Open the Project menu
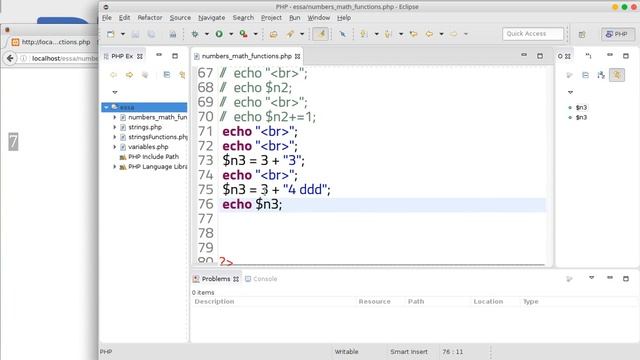The width and height of the screenshot is (640, 360). pyautogui.click(x=271, y=18)
